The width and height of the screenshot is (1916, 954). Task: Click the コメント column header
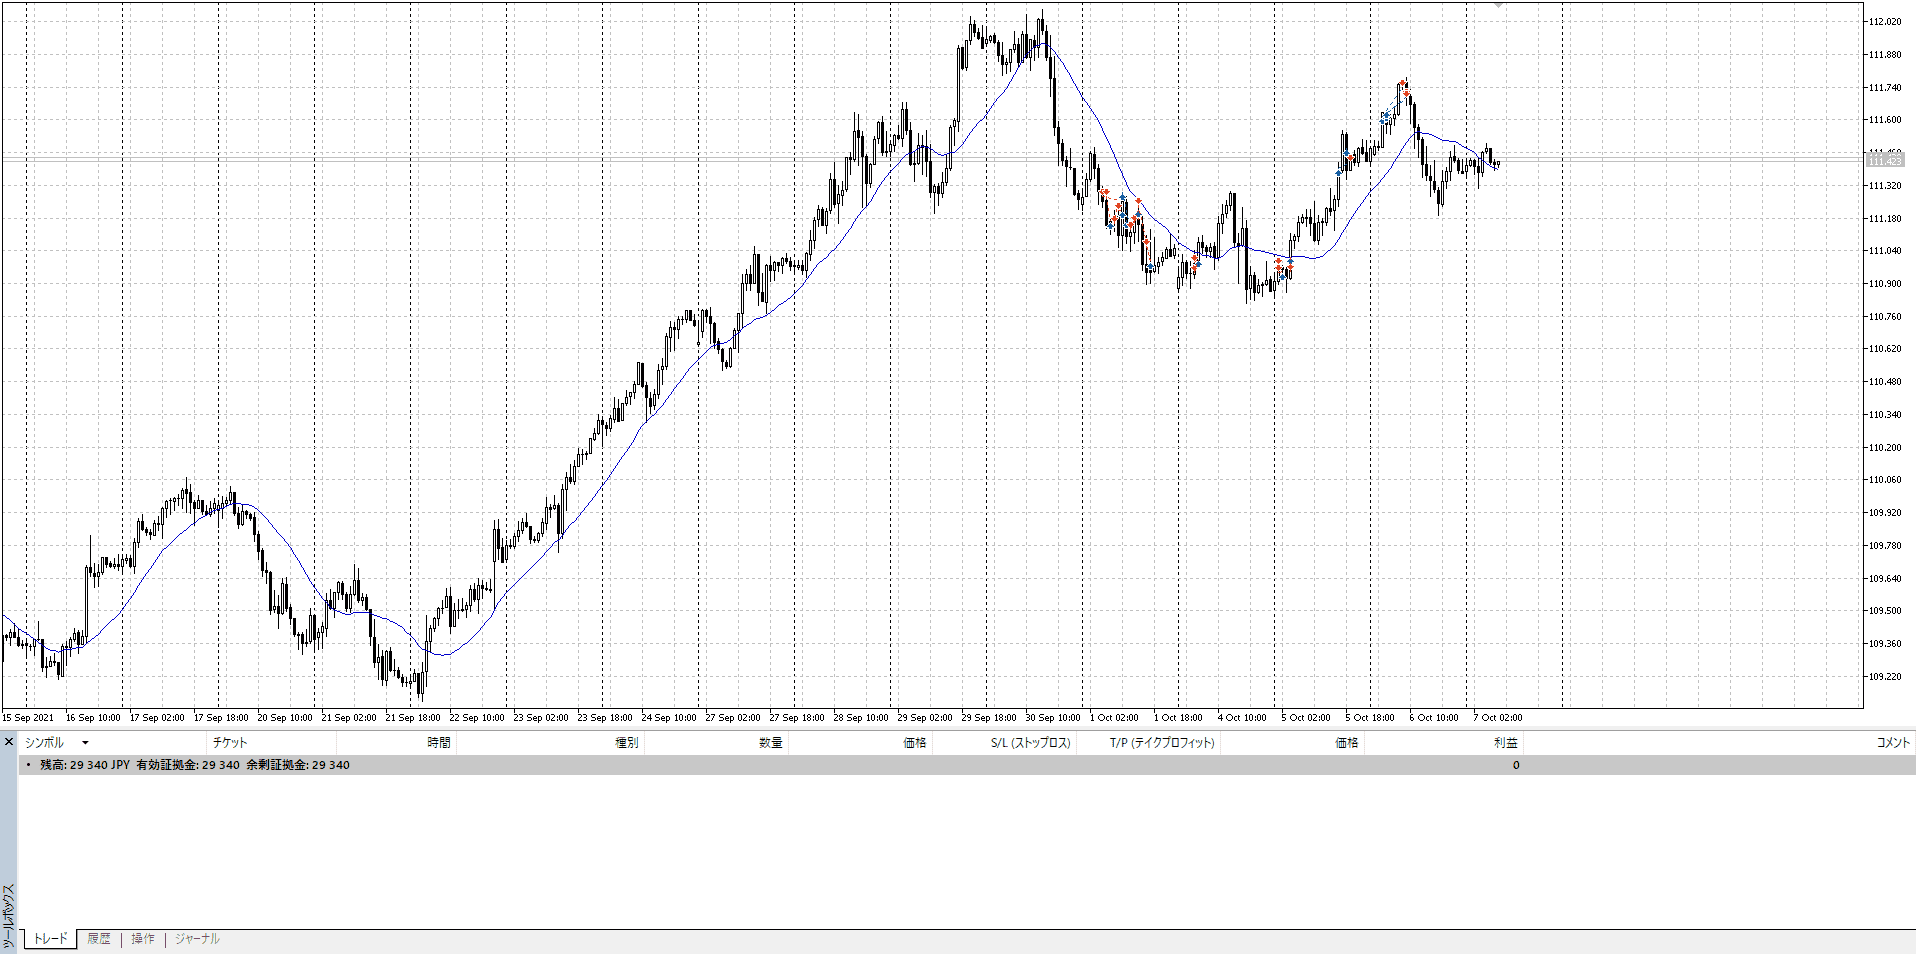[x=1892, y=743]
